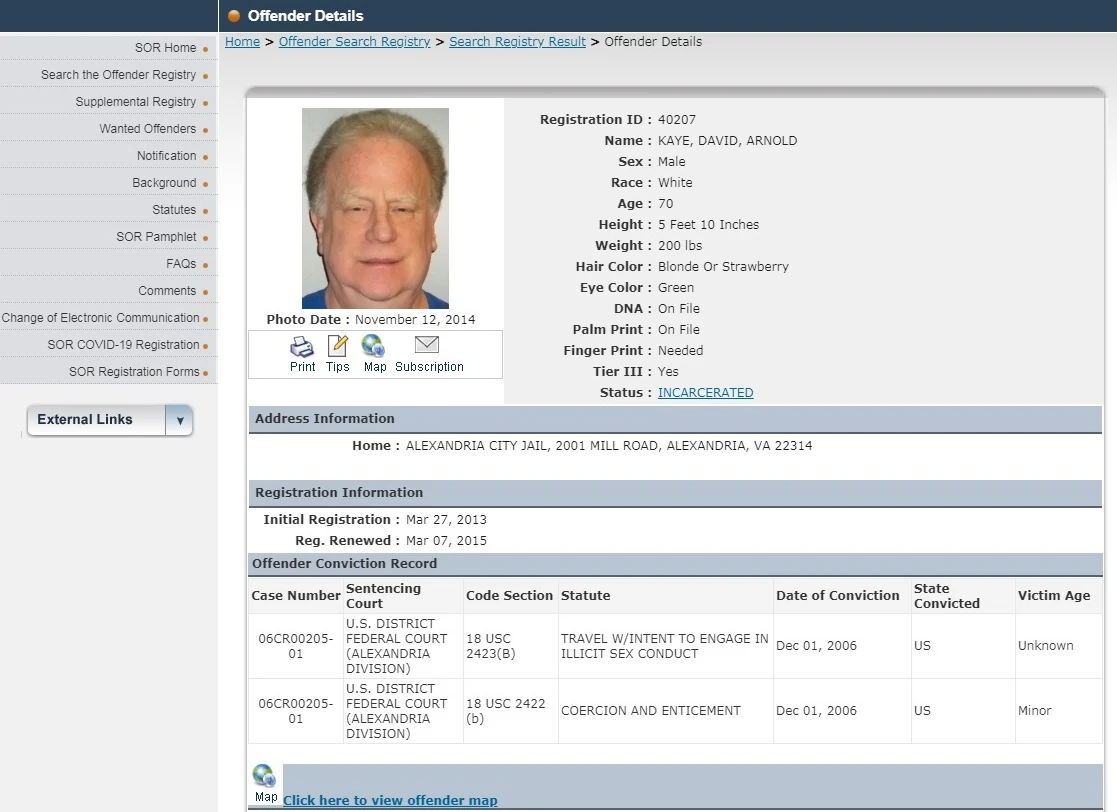
Task: Open Offender Search Registry breadcrumb link
Action: point(354,41)
